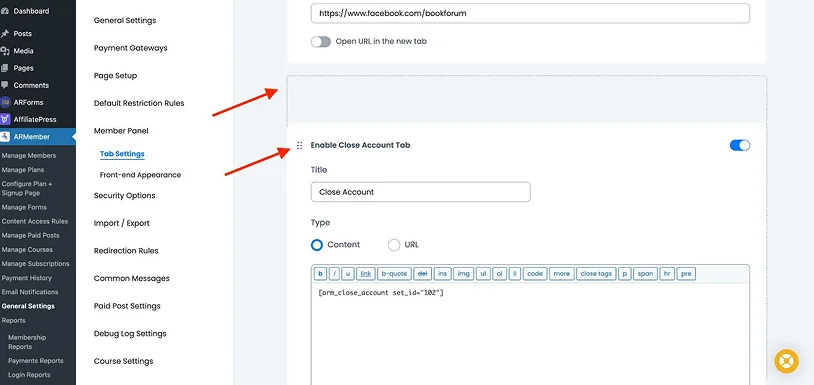Click the 'ol' editor button
Viewport: 814px width, 385px height.
point(499,273)
